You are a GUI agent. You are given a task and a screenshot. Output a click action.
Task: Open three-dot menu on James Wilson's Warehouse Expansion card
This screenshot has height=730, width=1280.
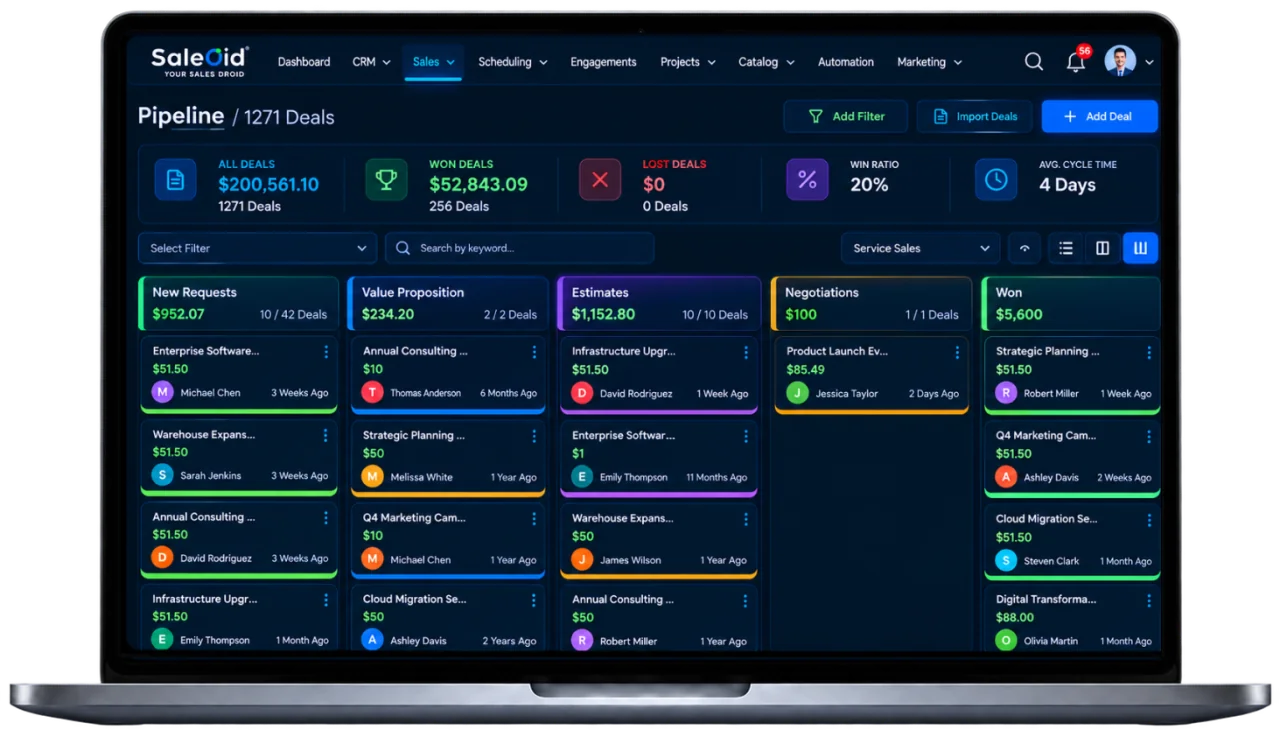pos(746,519)
